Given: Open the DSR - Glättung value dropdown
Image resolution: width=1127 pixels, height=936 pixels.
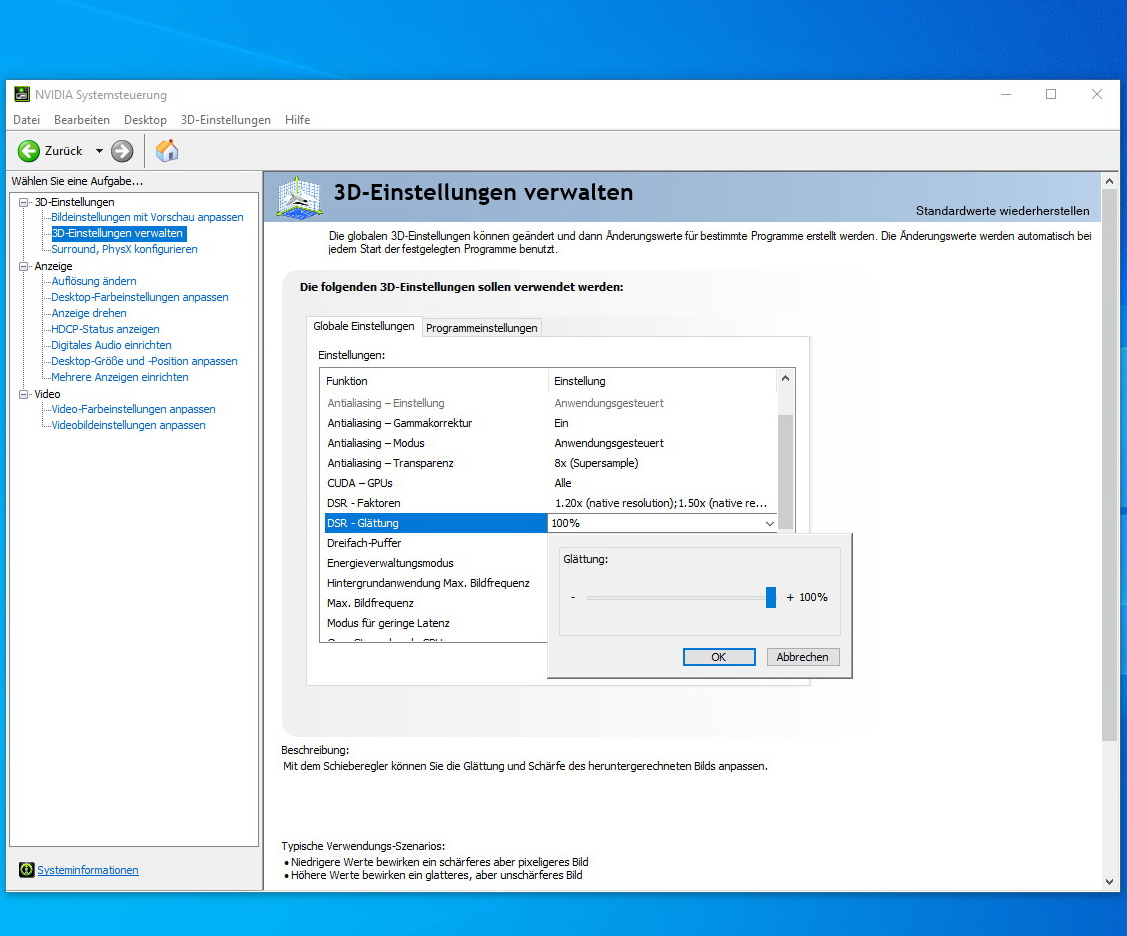Looking at the screenshot, I should pyautogui.click(x=769, y=523).
